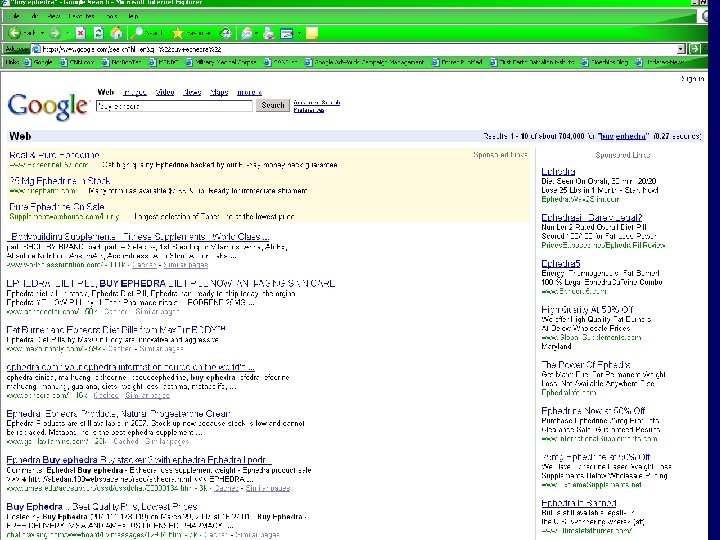The width and height of the screenshot is (720, 540).
Task: Open the View menu
Action: coord(54,16)
